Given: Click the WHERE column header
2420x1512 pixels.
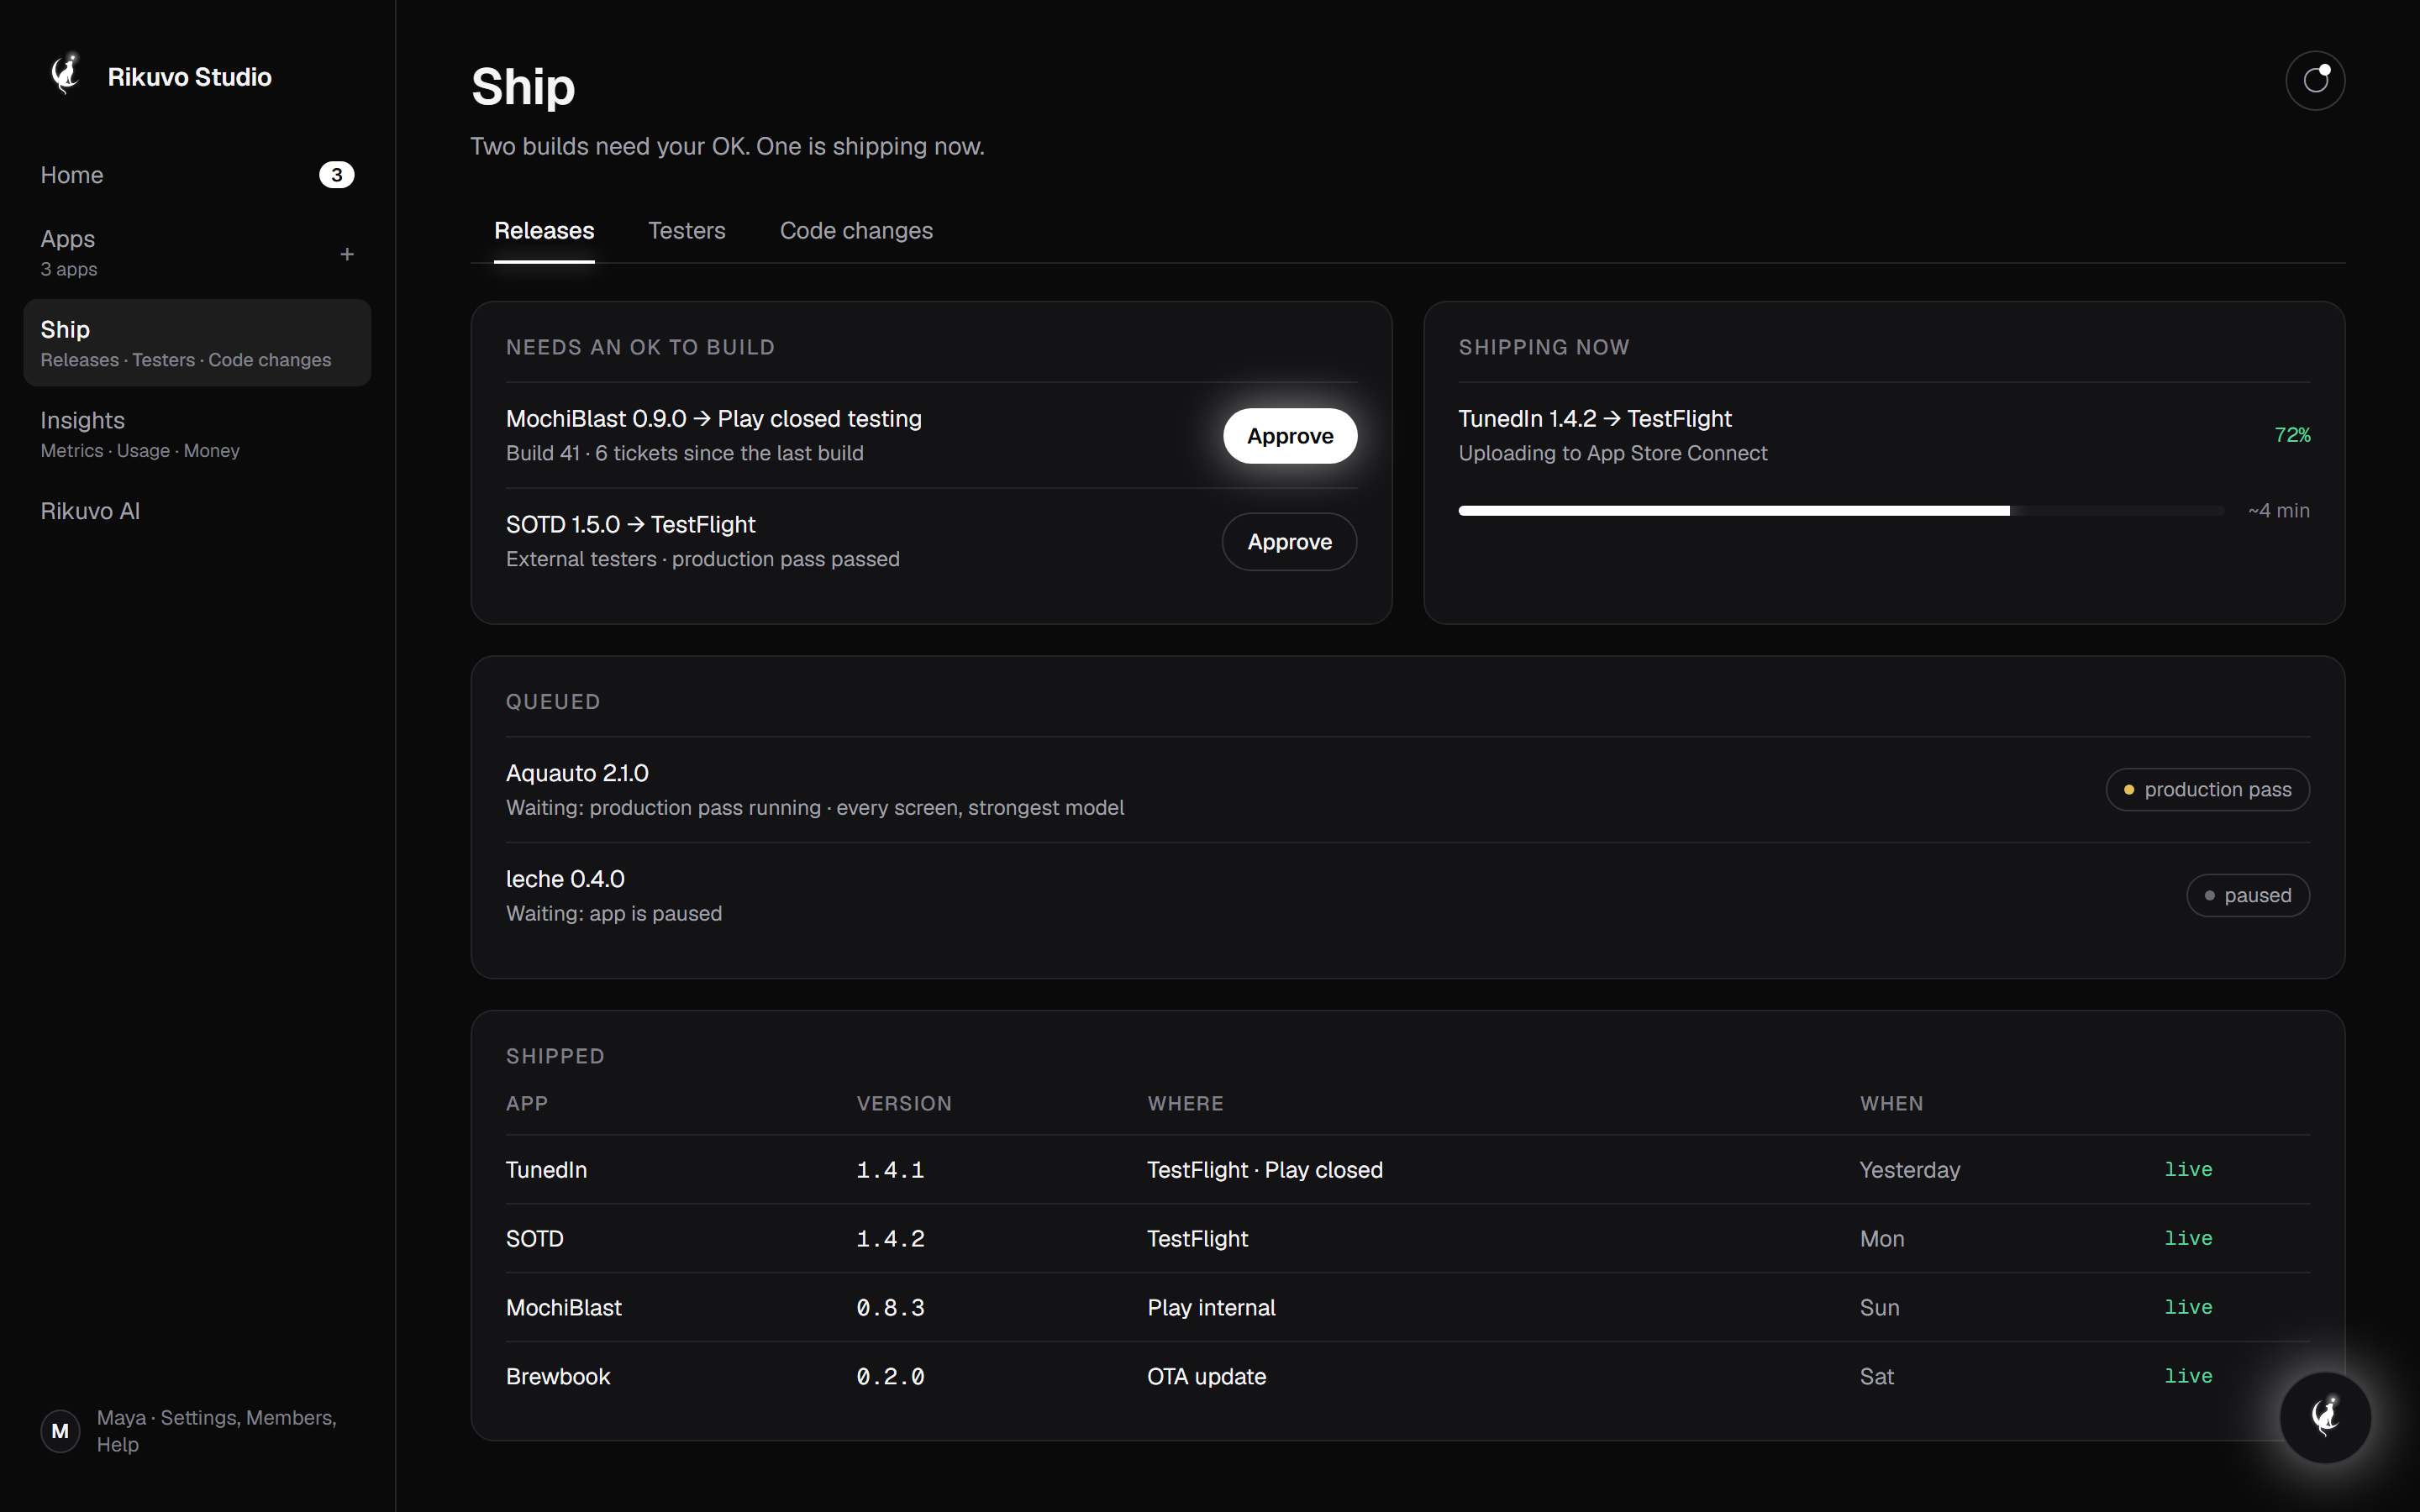Looking at the screenshot, I should 1185,1104.
